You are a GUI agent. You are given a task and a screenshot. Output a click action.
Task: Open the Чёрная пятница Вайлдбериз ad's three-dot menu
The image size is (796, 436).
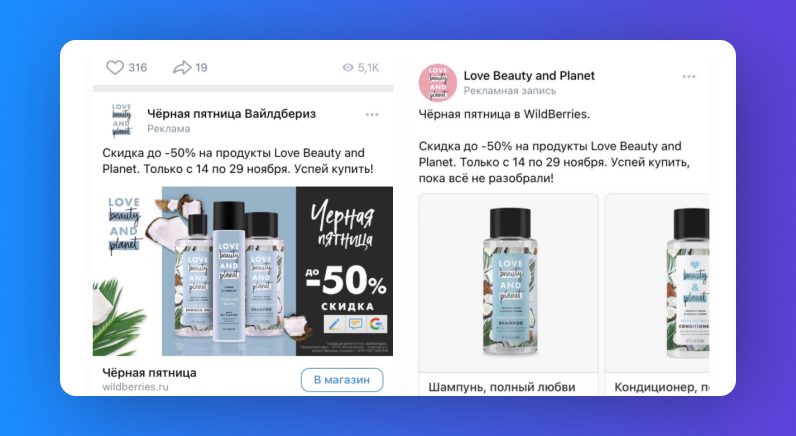(372, 115)
